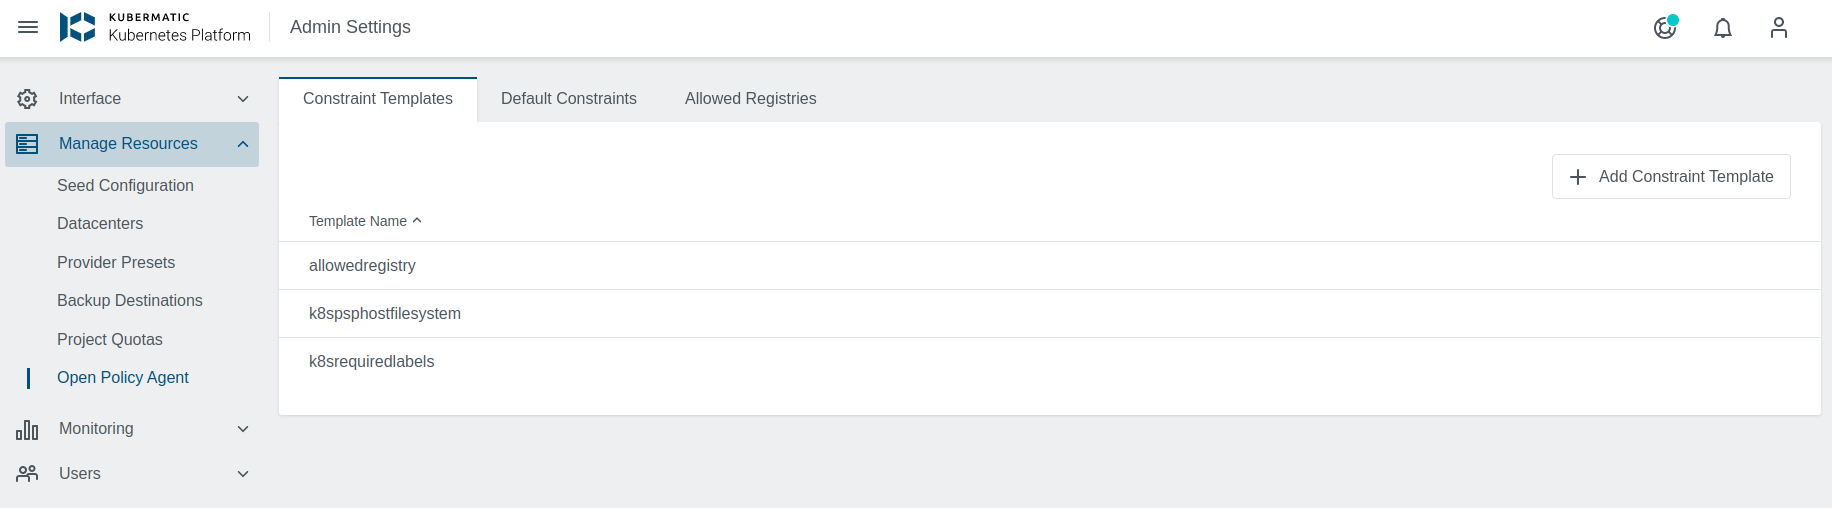Screen dimensions: 1832x508
Task: Open the allowedregistry template row
Action: coord(362,266)
